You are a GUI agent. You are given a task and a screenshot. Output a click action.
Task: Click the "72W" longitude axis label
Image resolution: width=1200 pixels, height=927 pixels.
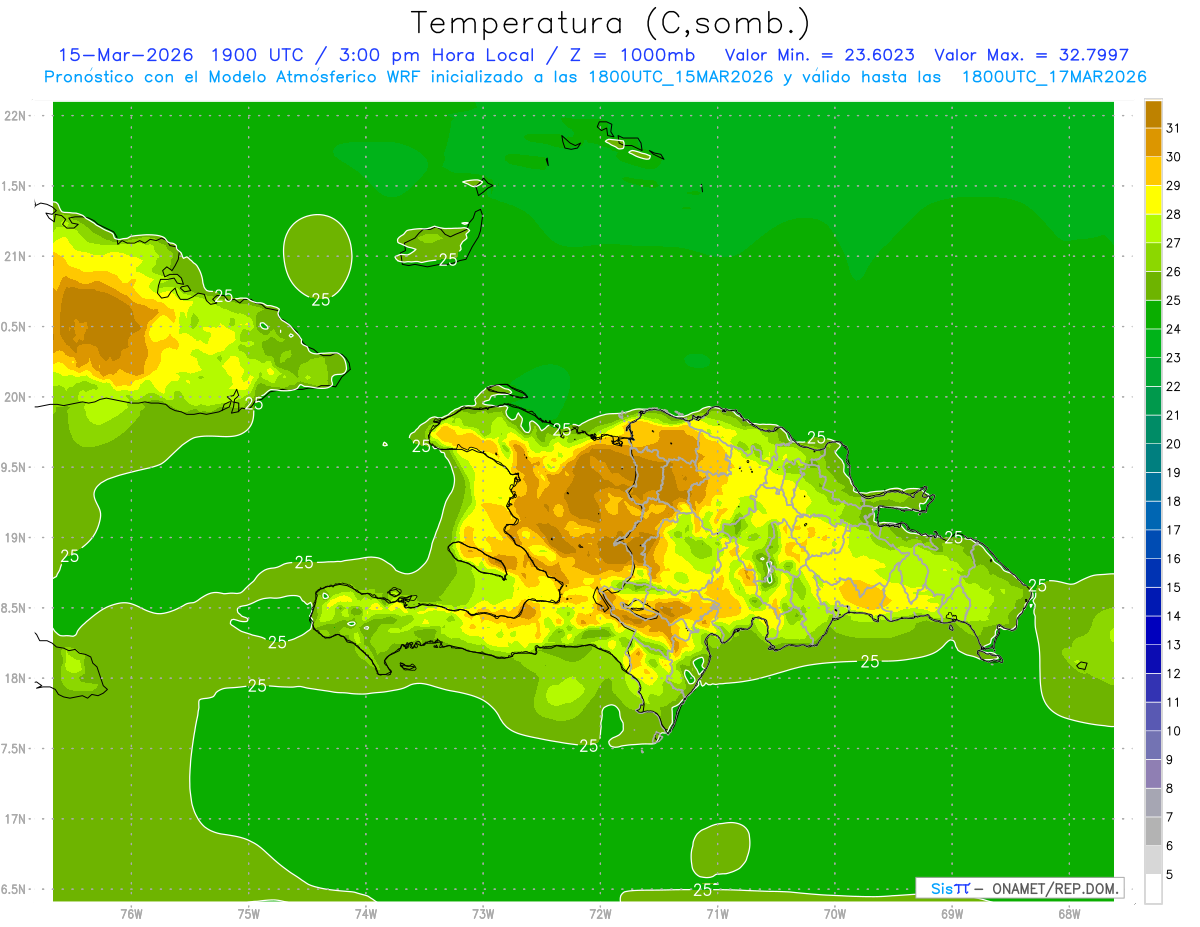pos(600,913)
